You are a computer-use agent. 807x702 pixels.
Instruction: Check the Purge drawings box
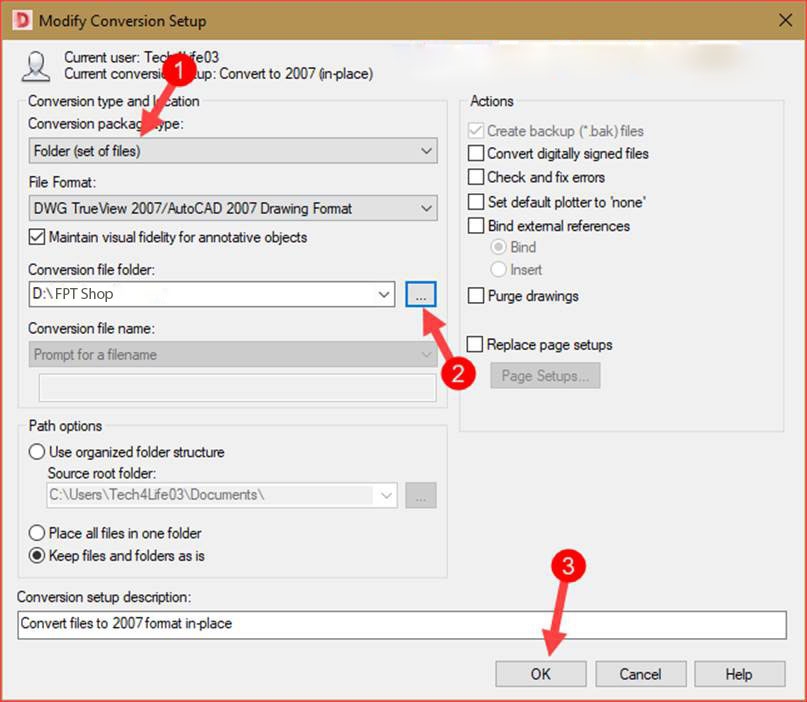point(474,295)
